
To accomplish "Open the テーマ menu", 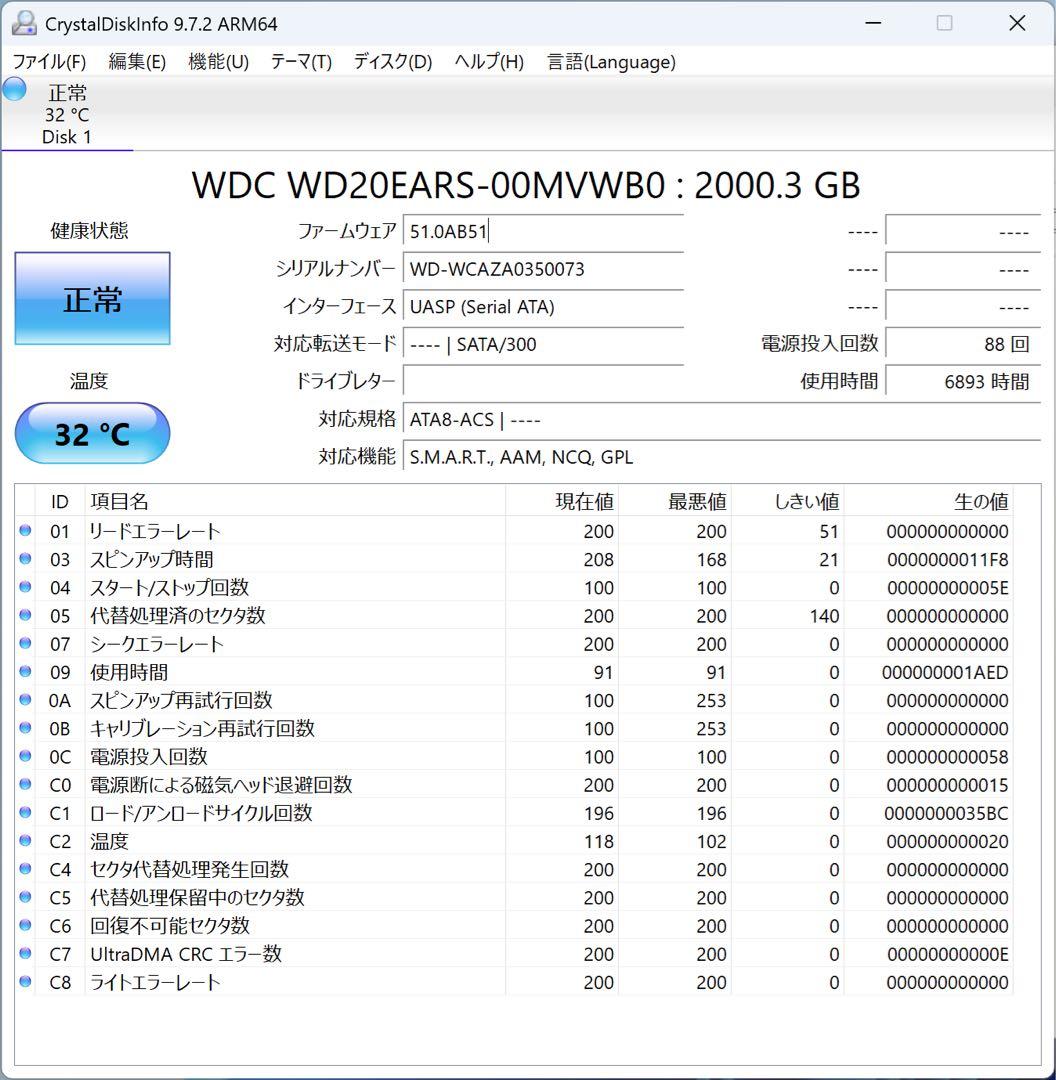I will click(x=300, y=61).
